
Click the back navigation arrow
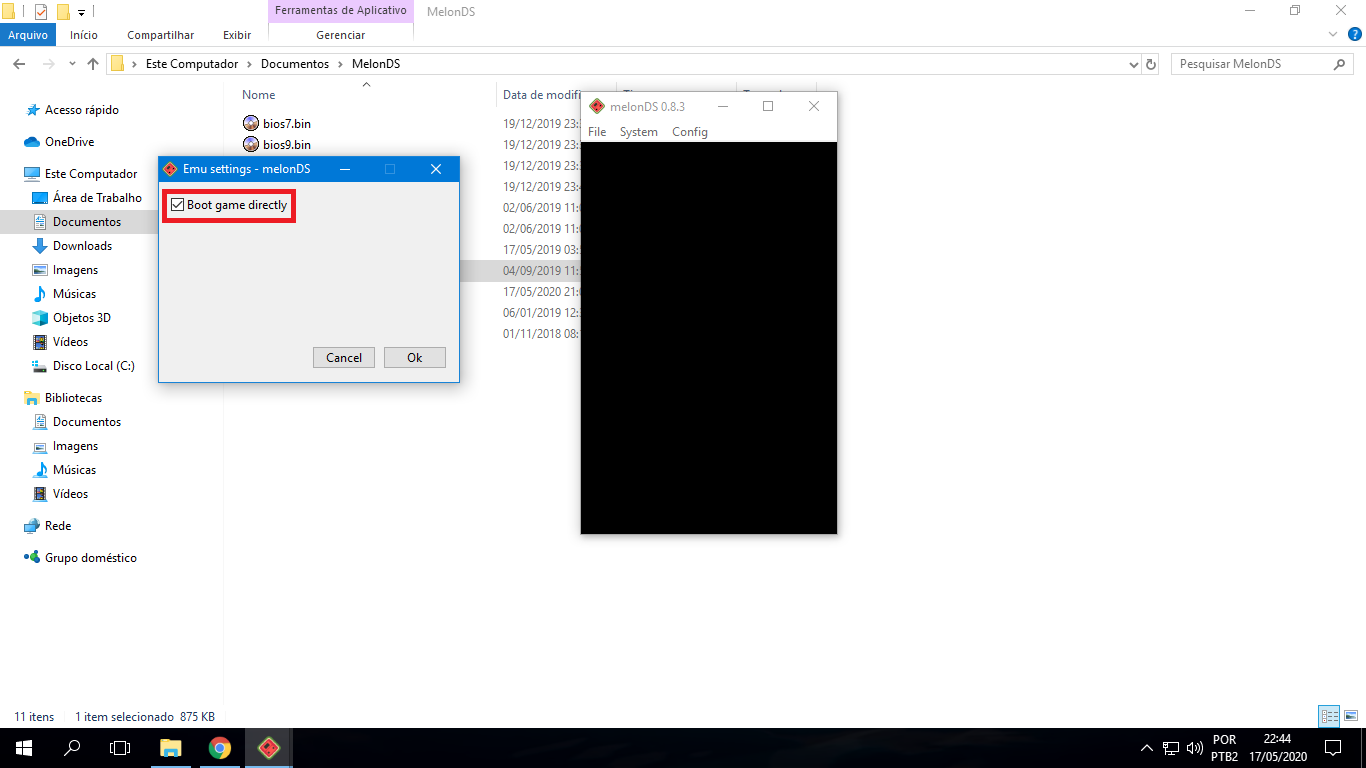tap(18, 63)
